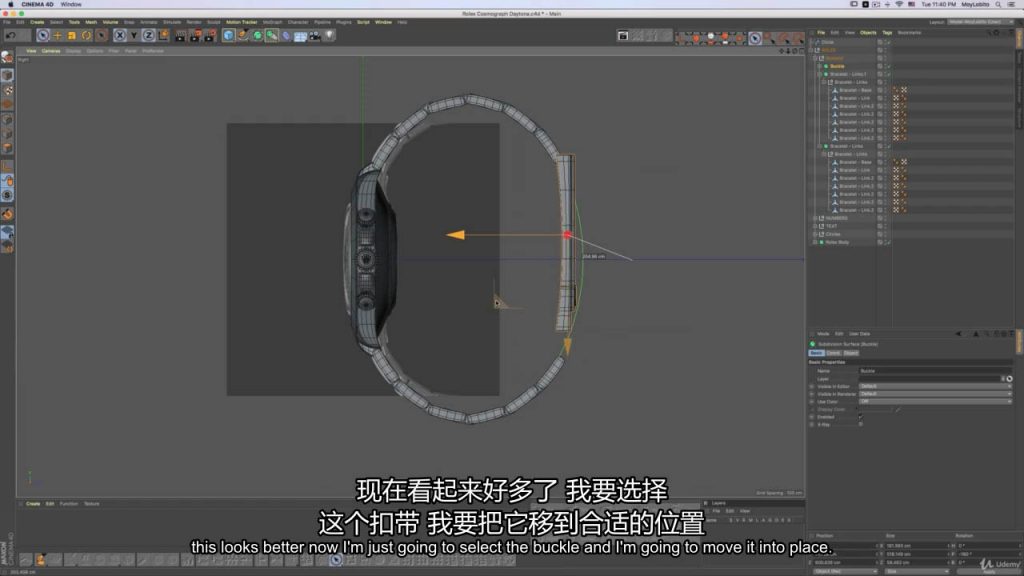Toggle the X axis lock
Screen dimensions: 1024x576
point(120,36)
